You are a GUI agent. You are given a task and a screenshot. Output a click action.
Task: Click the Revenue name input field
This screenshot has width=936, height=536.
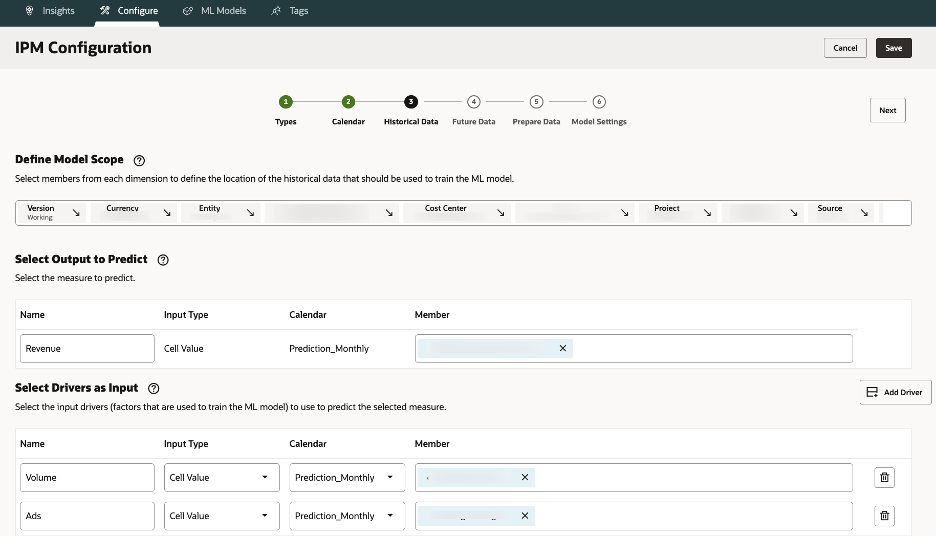click(86, 348)
